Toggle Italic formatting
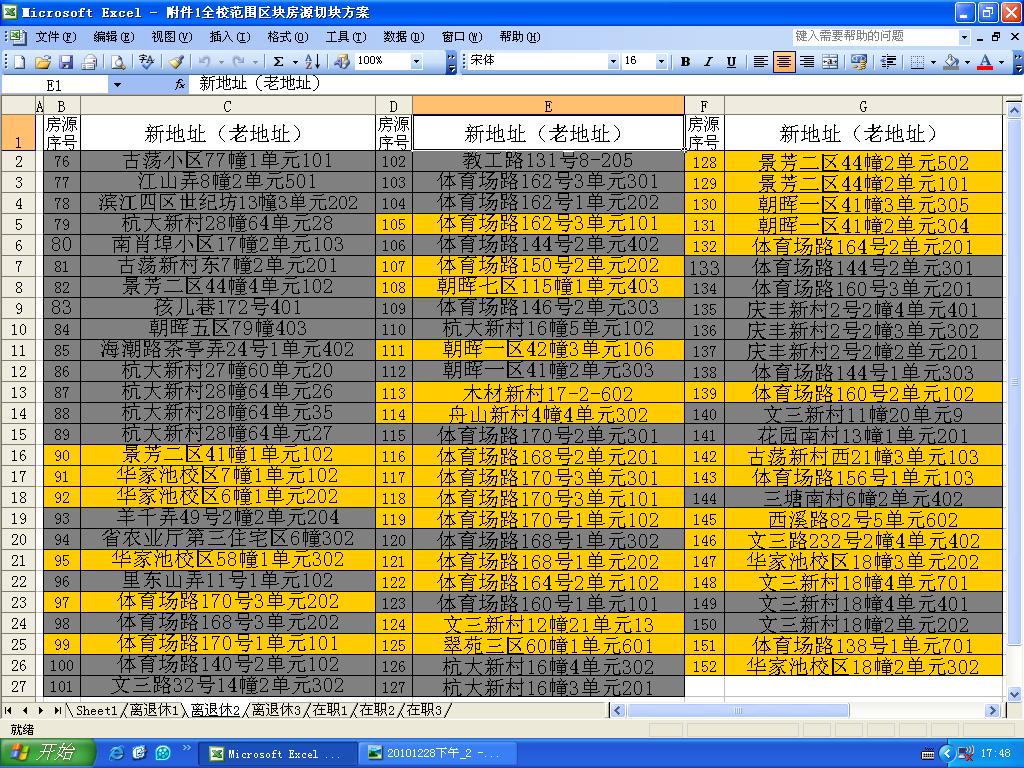 point(708,61)
